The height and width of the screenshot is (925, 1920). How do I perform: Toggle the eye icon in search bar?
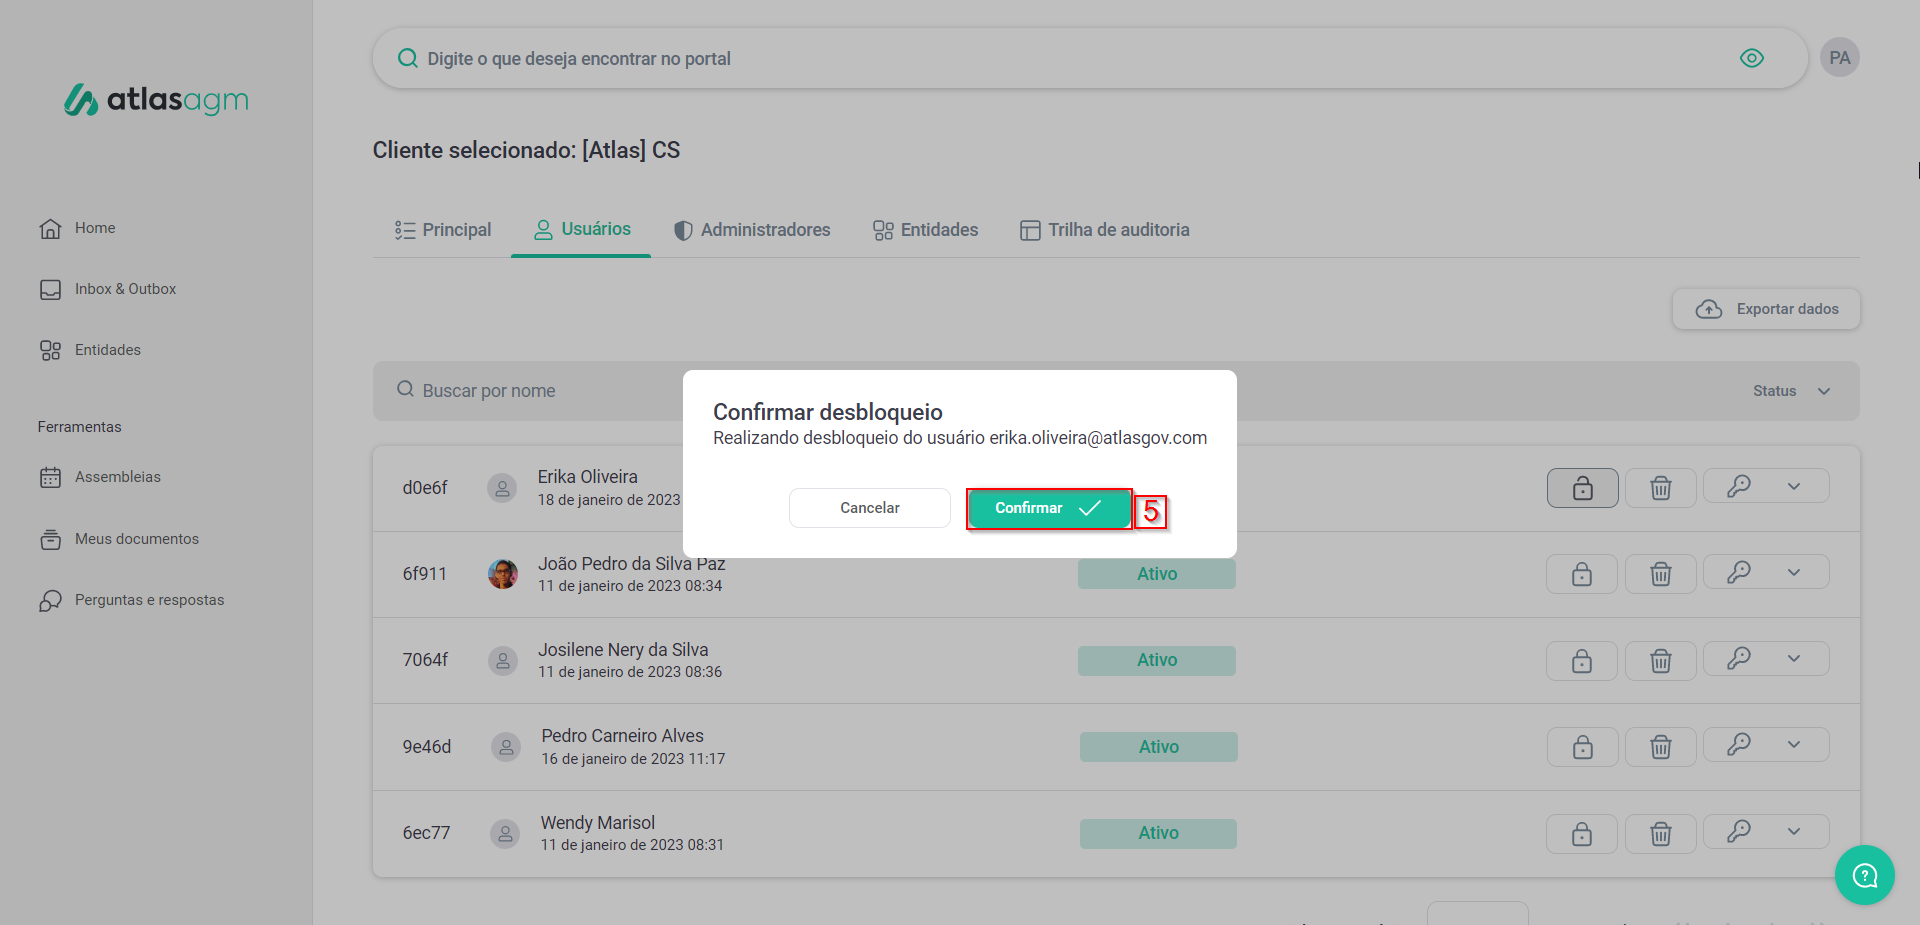(x=1751, y=58)
